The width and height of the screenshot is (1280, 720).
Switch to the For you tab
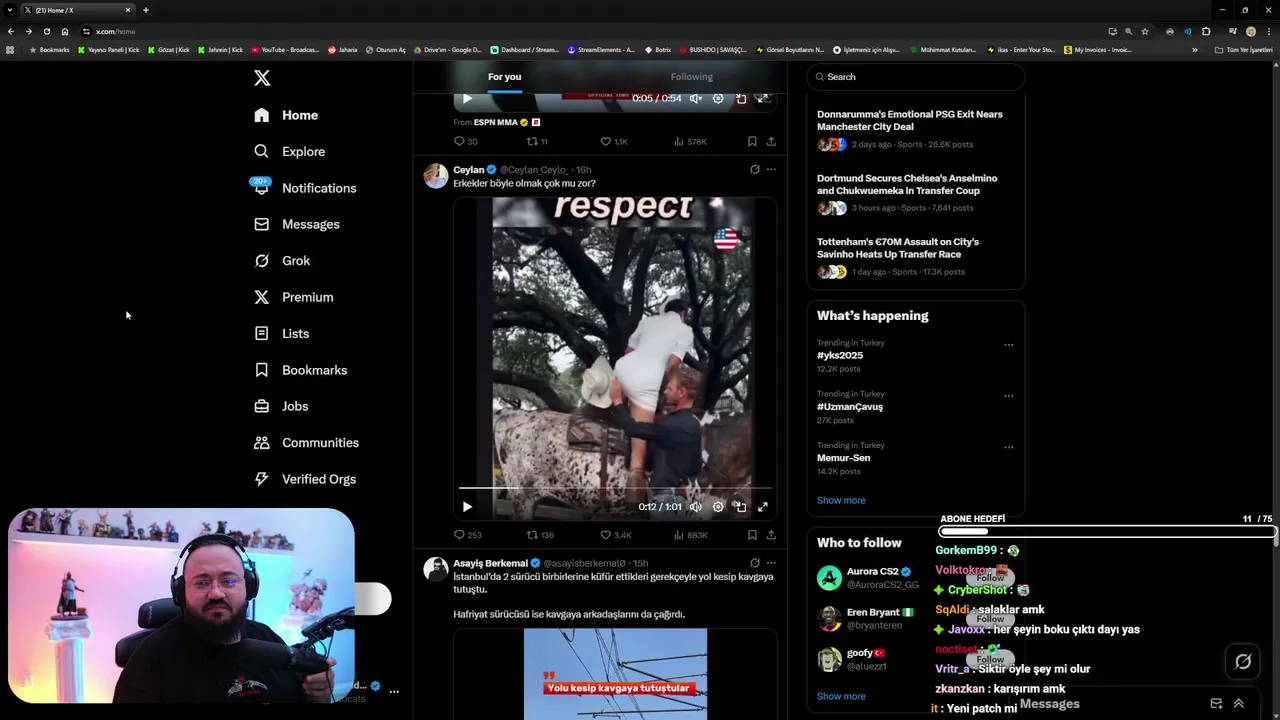tap(504, 77)
